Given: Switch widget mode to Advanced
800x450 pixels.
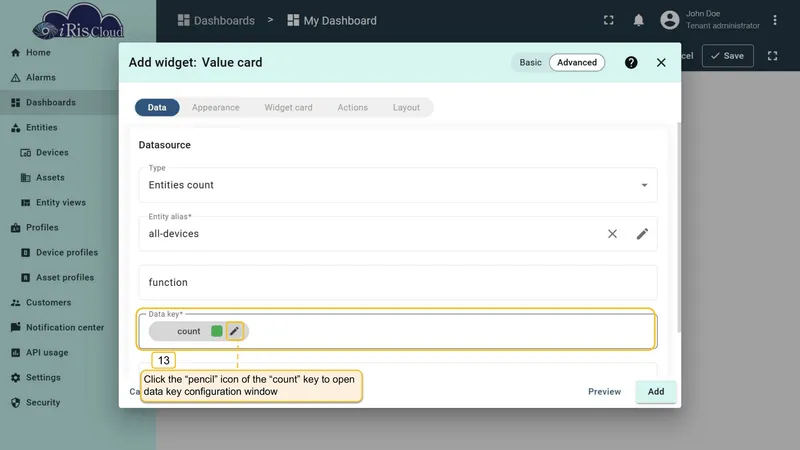Looking at the screenshot, I should pyautogui.click(x=577, y=62).
